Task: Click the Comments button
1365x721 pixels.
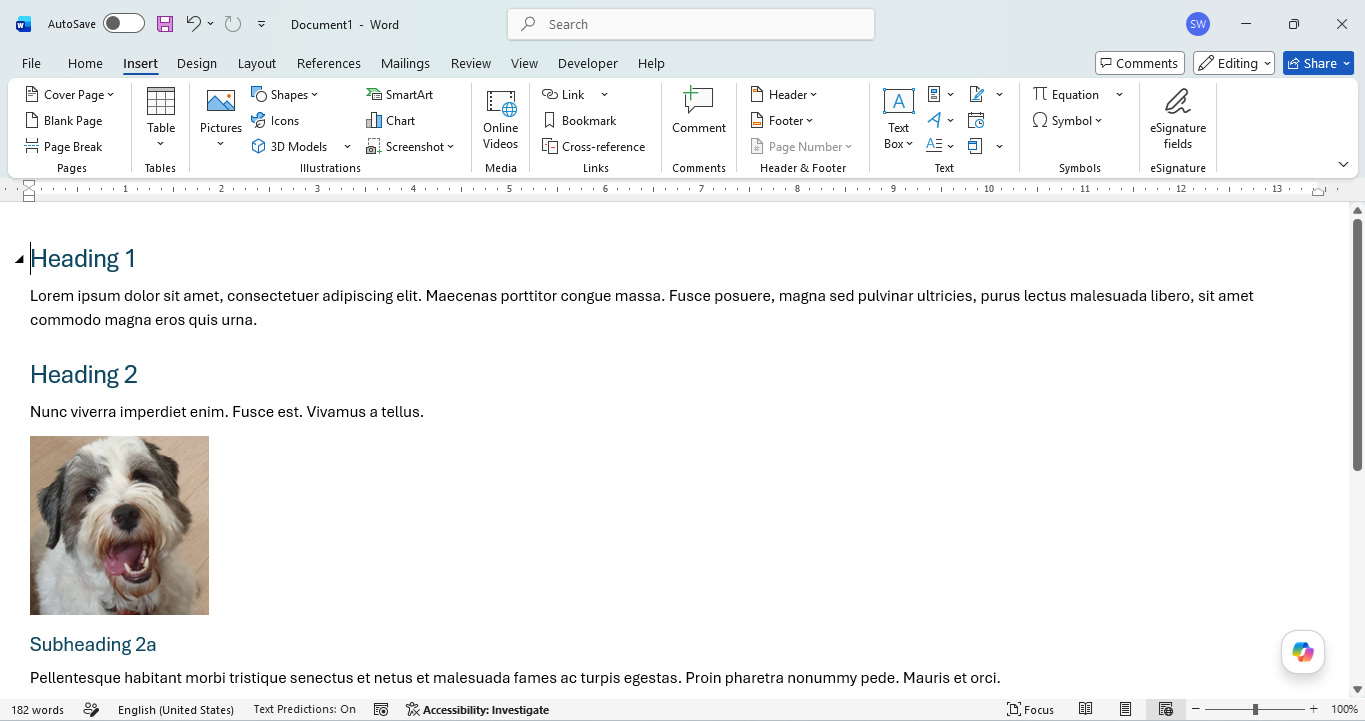Action: pos(1140,63)
